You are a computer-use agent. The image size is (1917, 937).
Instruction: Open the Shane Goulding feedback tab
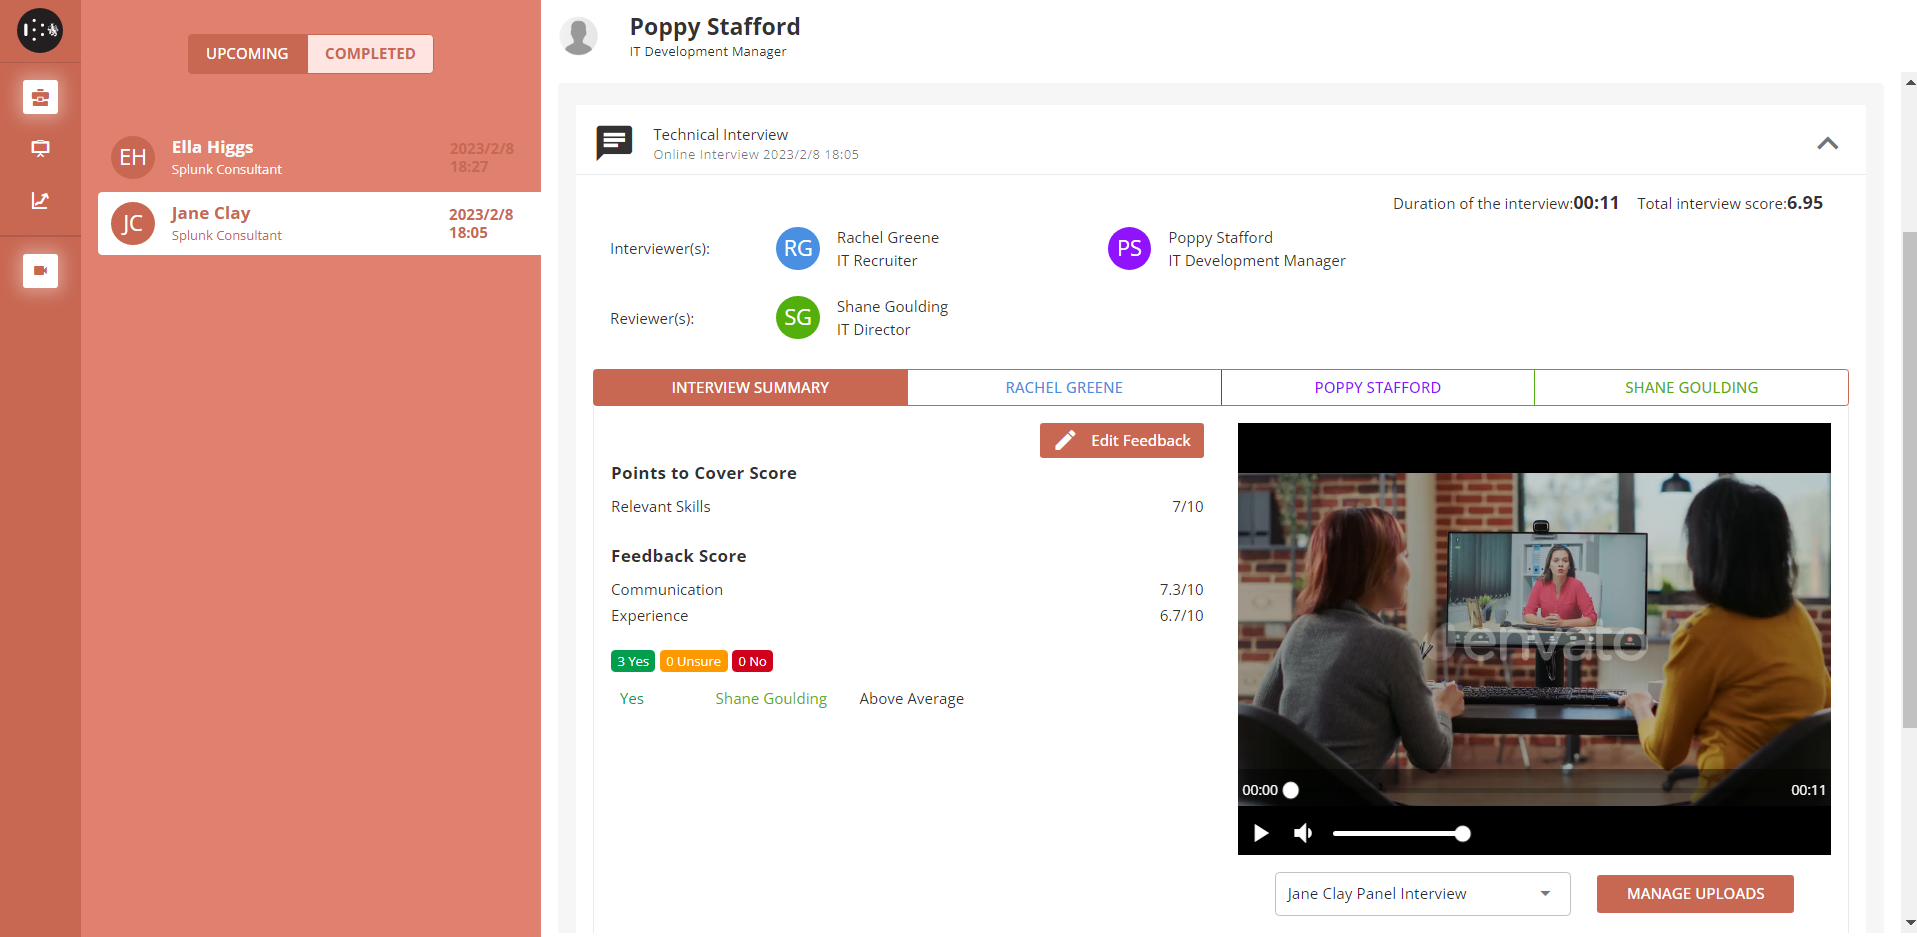click(1690, 388)
